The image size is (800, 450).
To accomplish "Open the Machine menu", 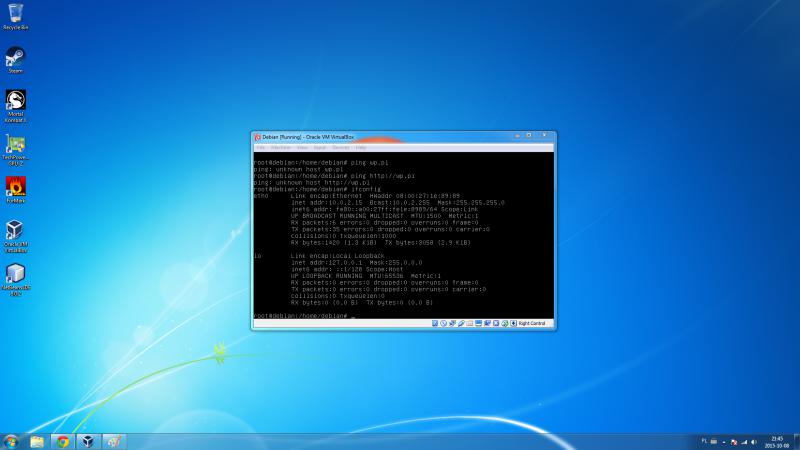I will (281, 147).
